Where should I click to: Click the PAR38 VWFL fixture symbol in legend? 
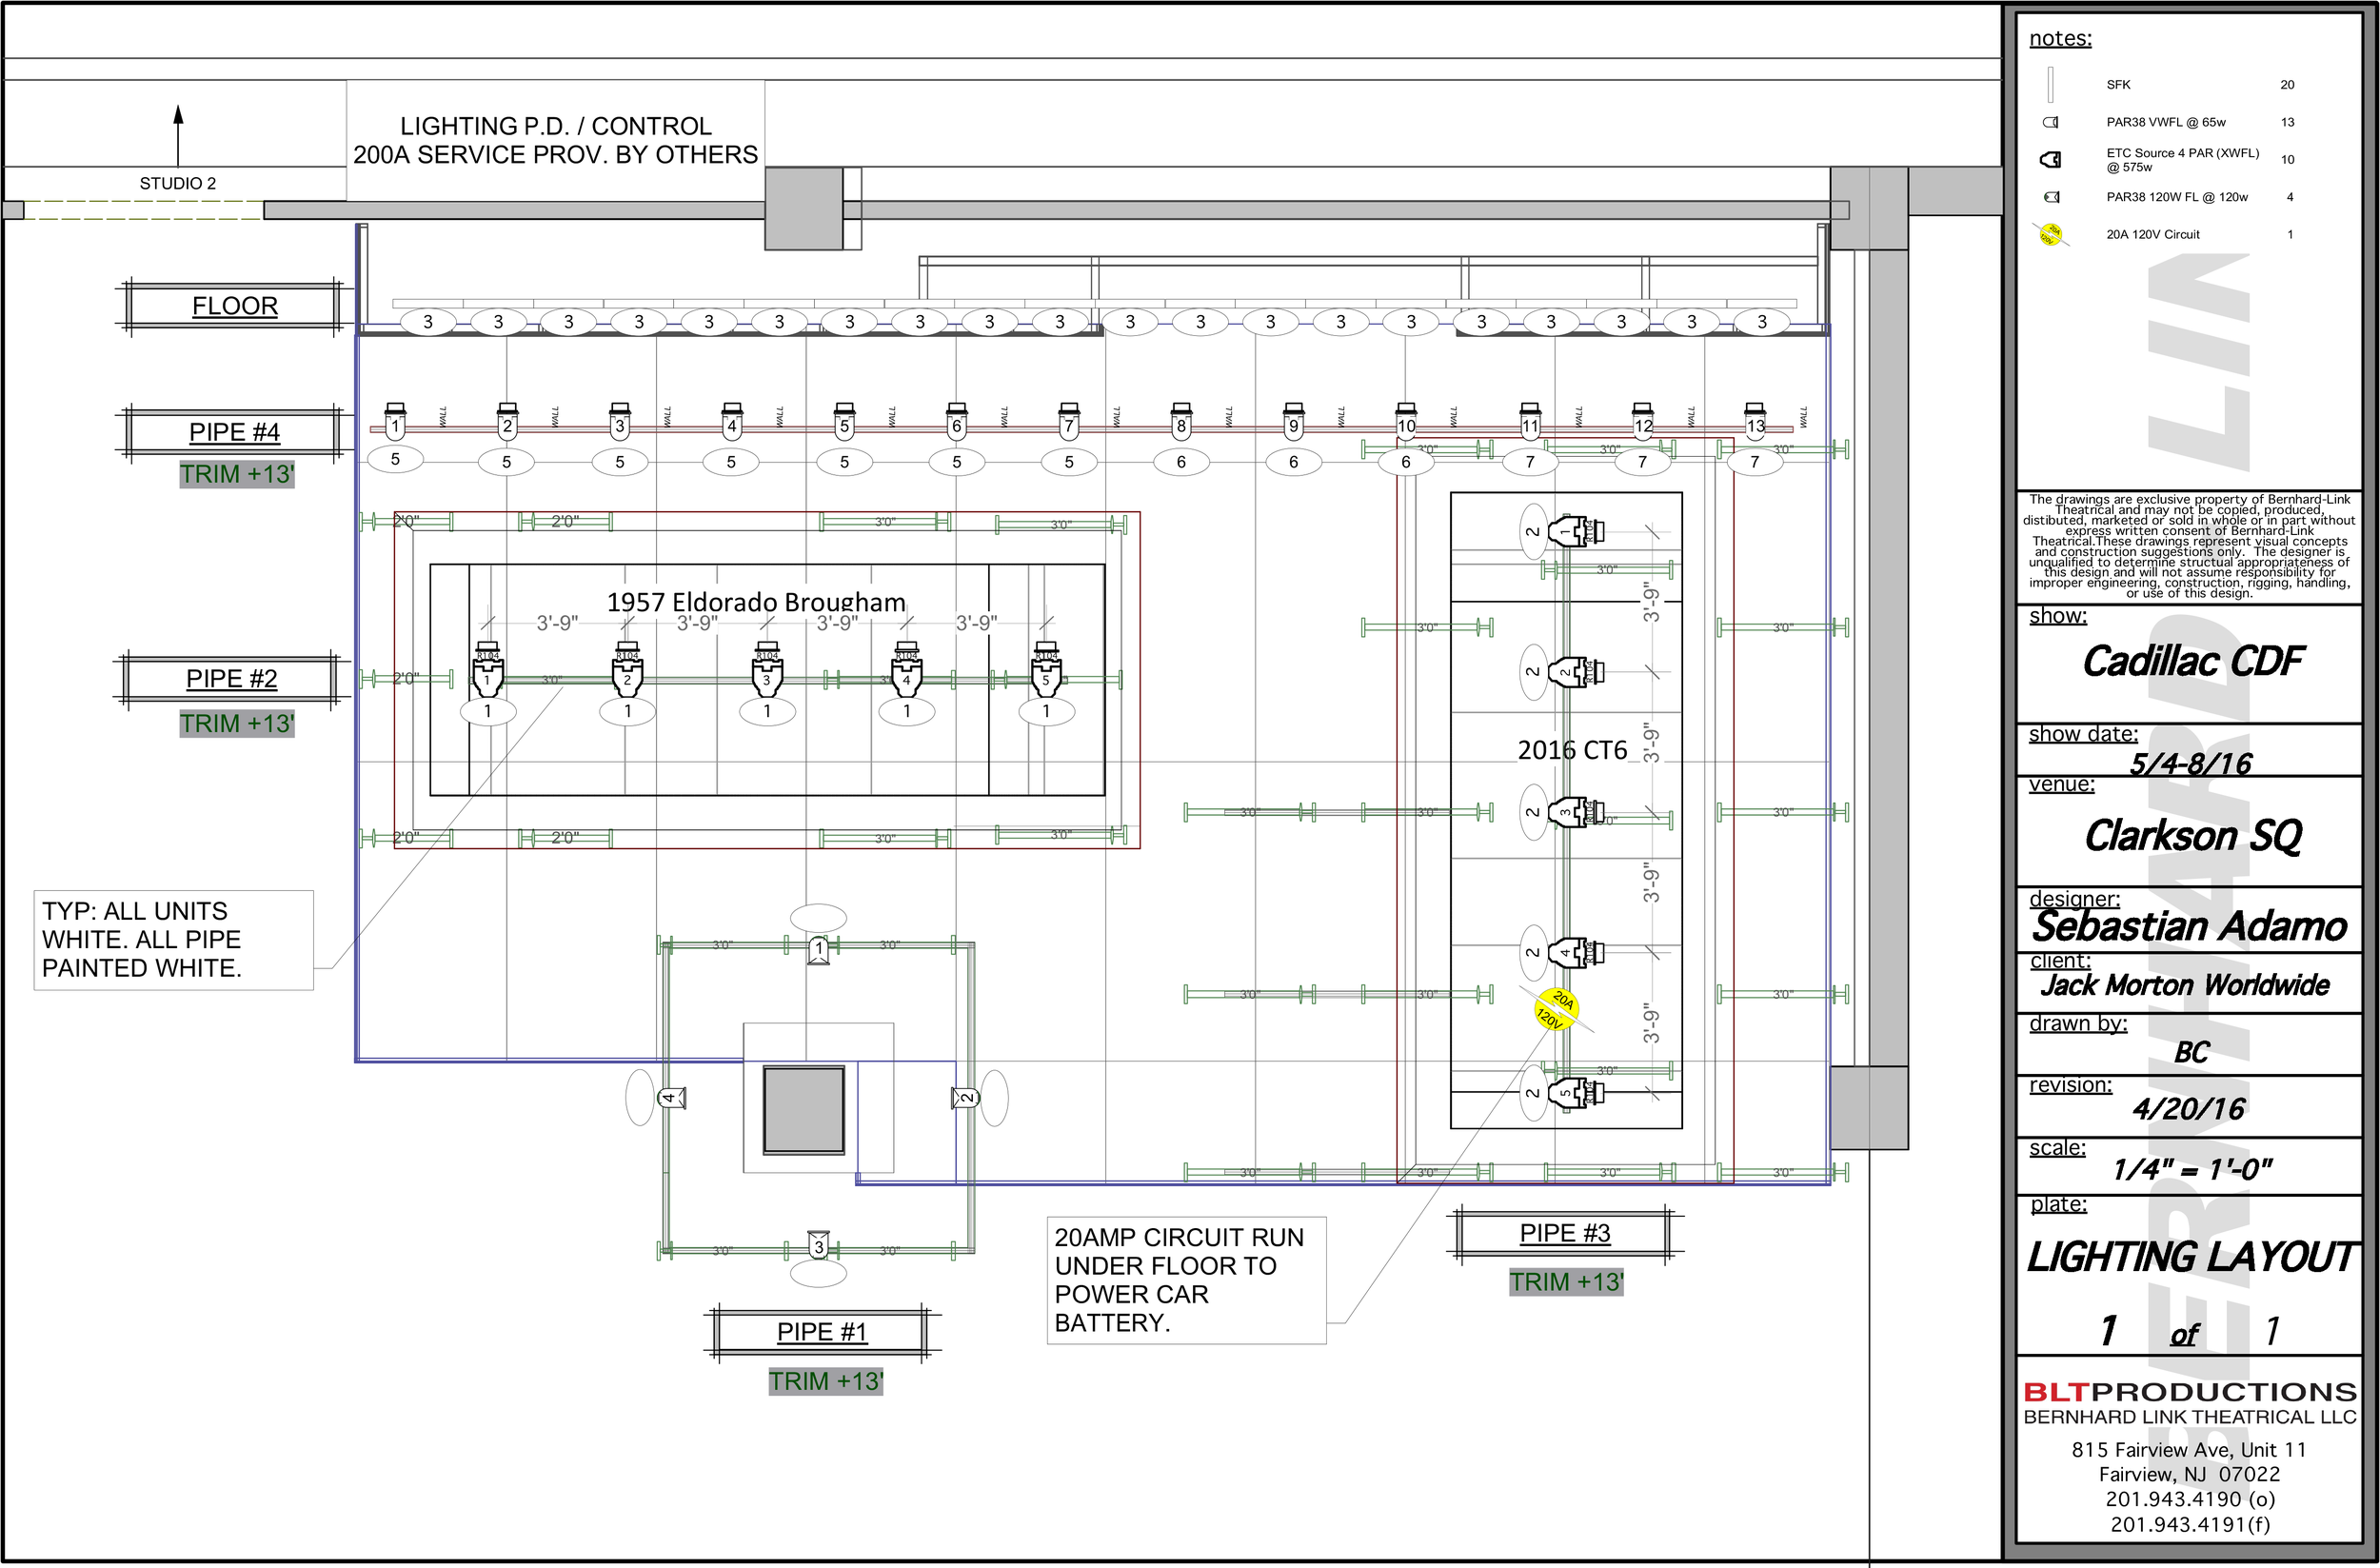coord(2050,122)
